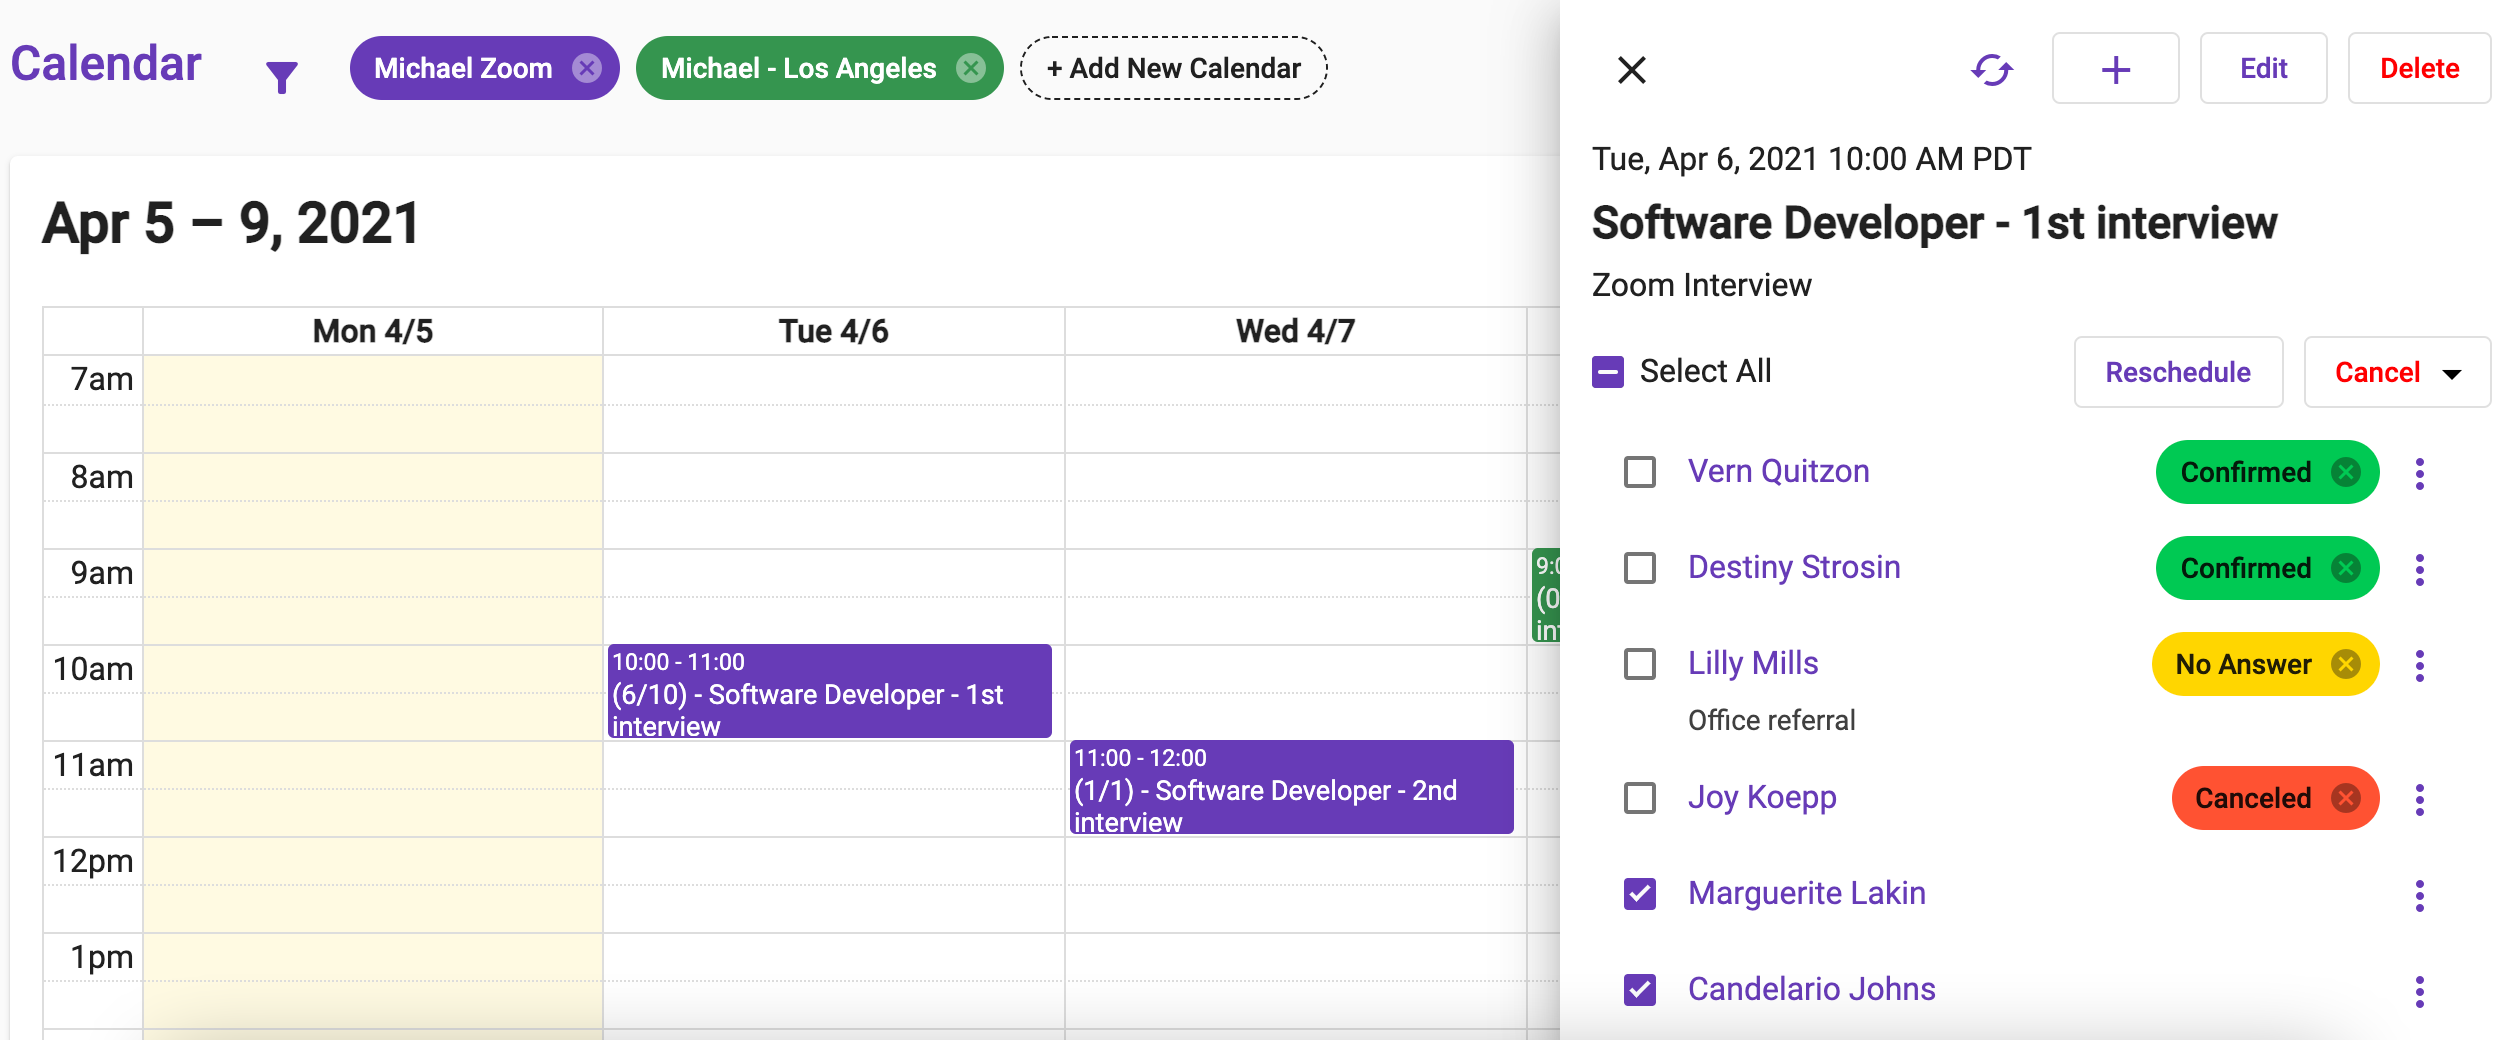Open the three-dot menu for Candelario Johns
The image size is (2516, 1040).
click(x=2420, y=991)
